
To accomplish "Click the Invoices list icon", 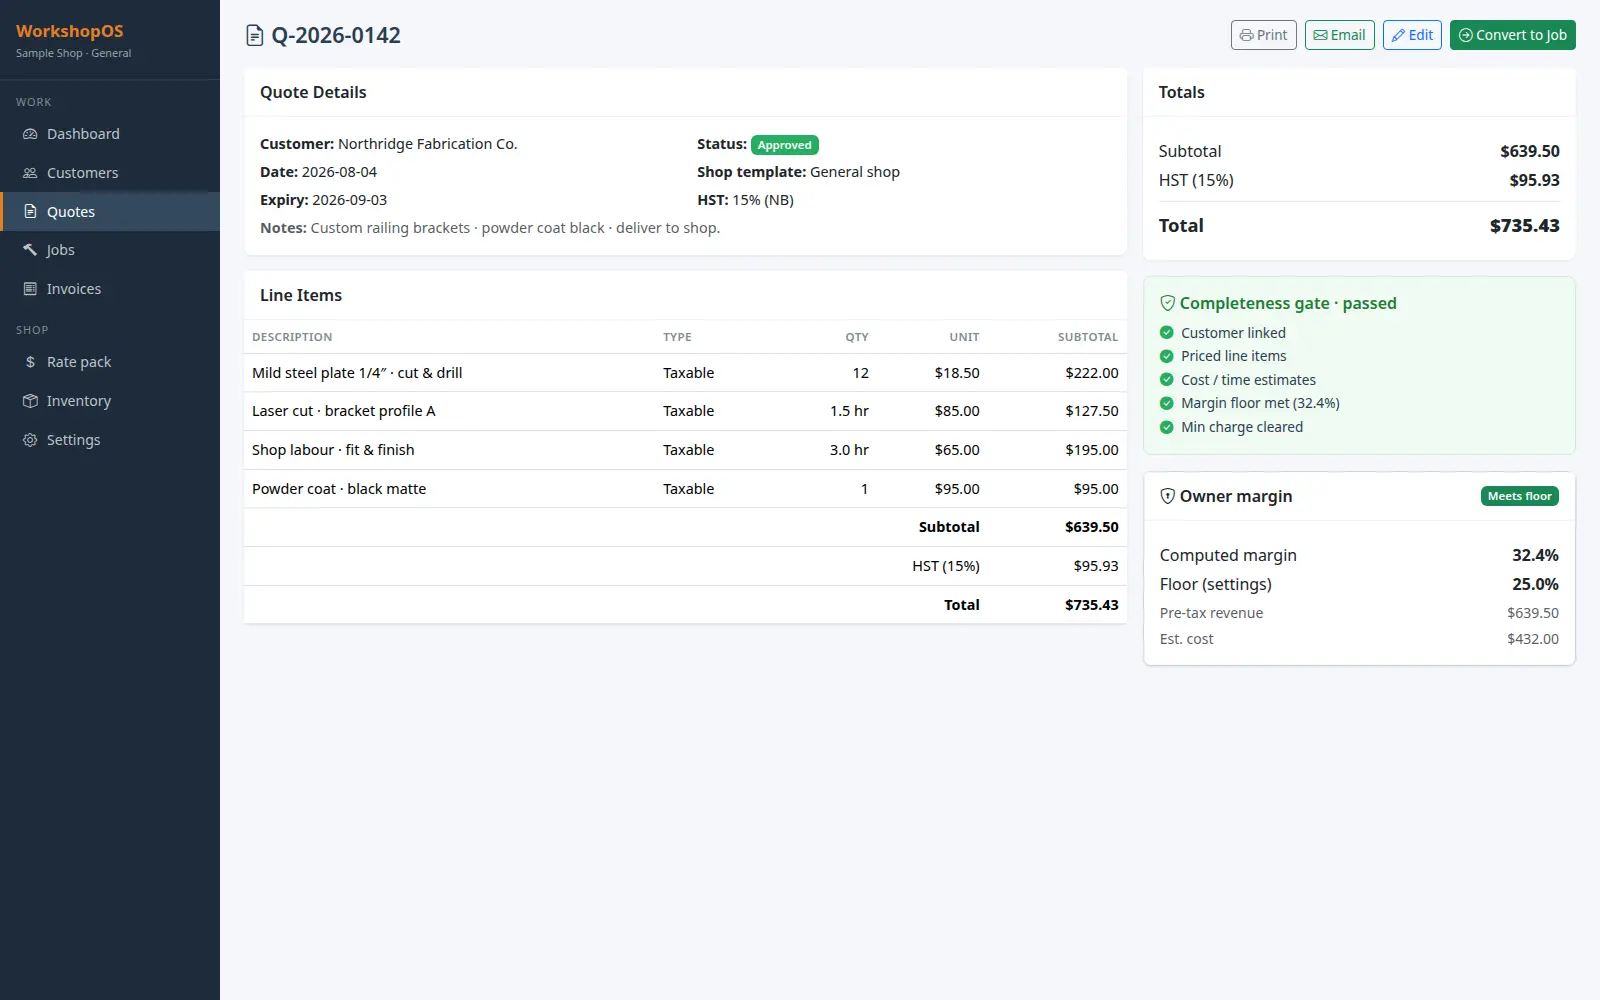I will coord(30,289).
